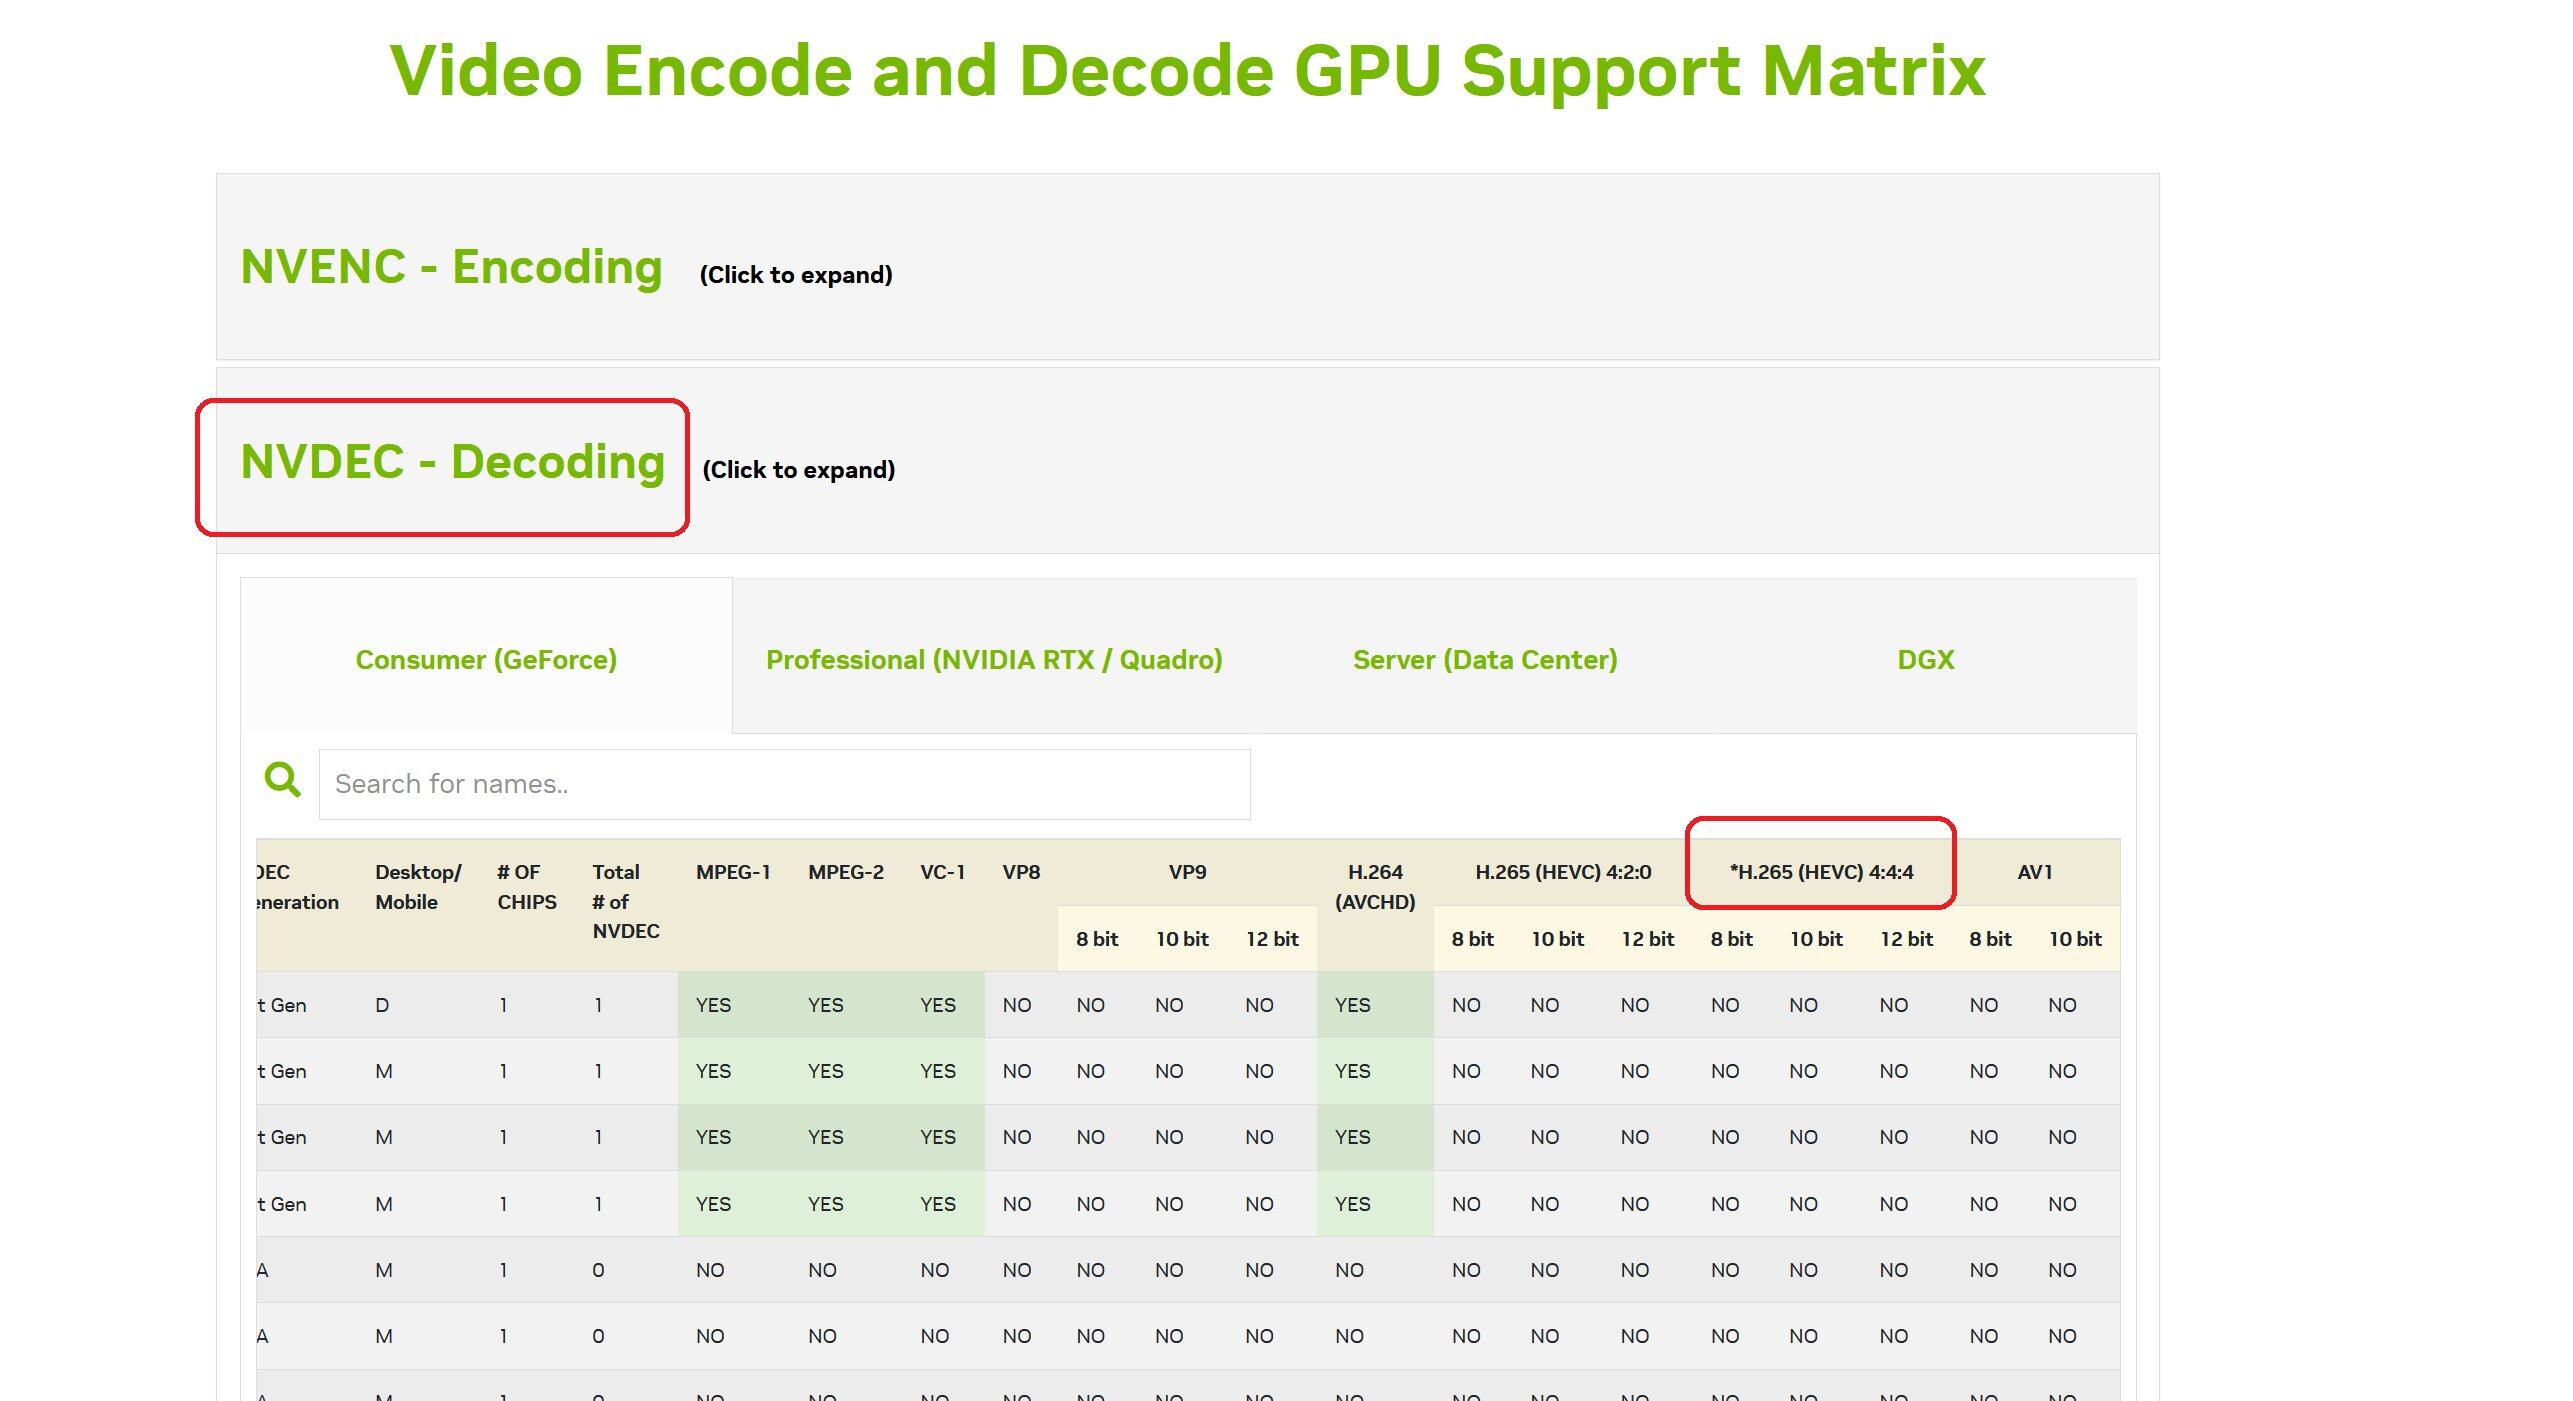The width and height of the screenshot is (2573, 1401).
Task: Click 10 bit subheader under H.265 4:2:0
Action: click(x=1558, y=939)
